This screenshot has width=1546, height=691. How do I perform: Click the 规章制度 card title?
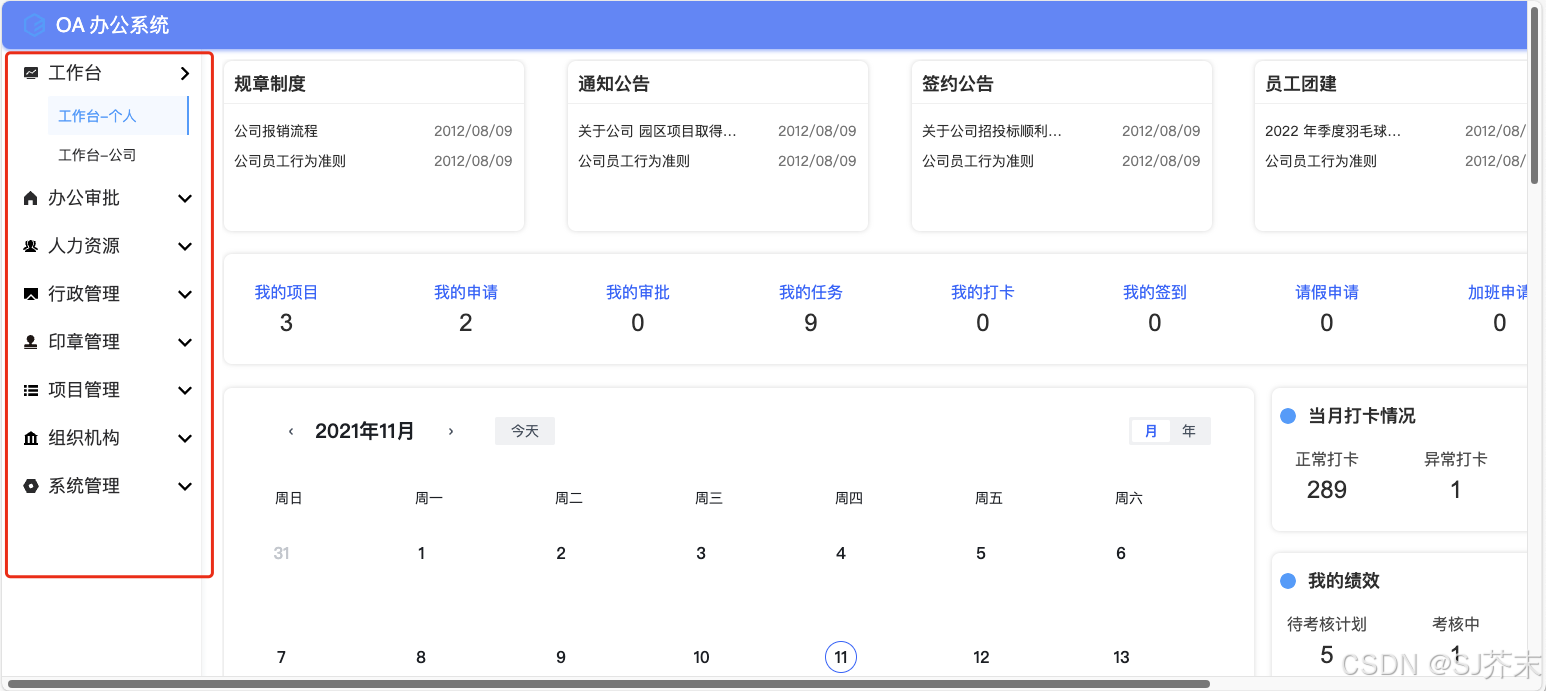(270, 84)
